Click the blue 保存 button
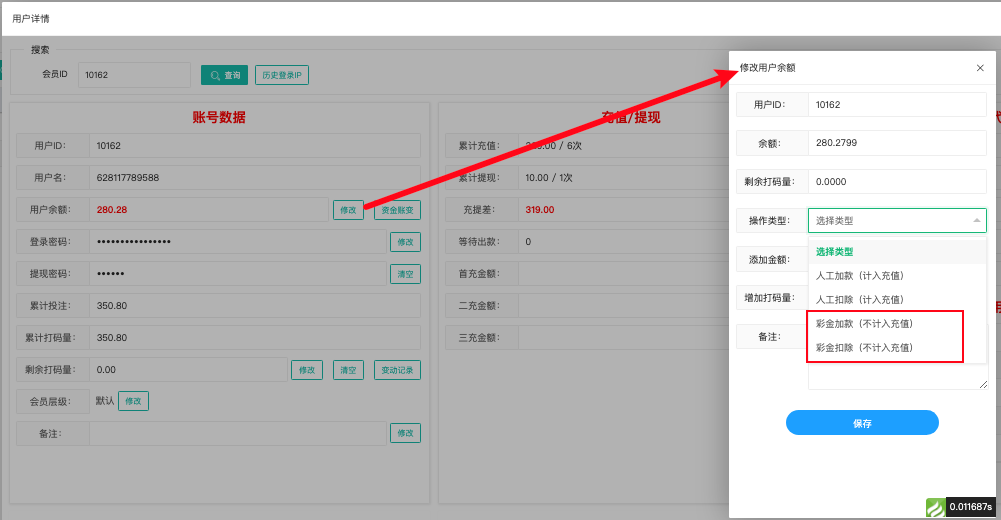The height and width of the screenshot is (520, 1001). 862,422
